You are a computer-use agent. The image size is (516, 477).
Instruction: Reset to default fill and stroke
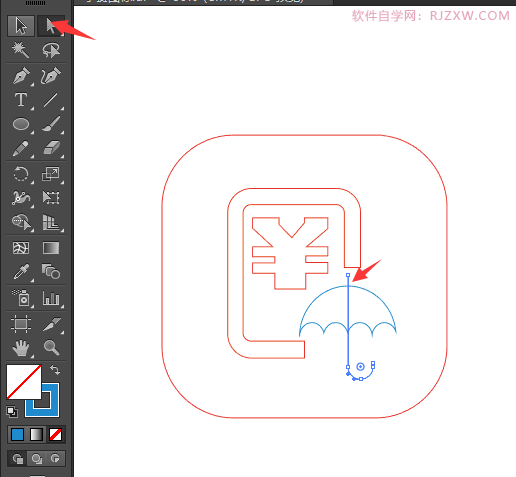click(x=12, y=412)
